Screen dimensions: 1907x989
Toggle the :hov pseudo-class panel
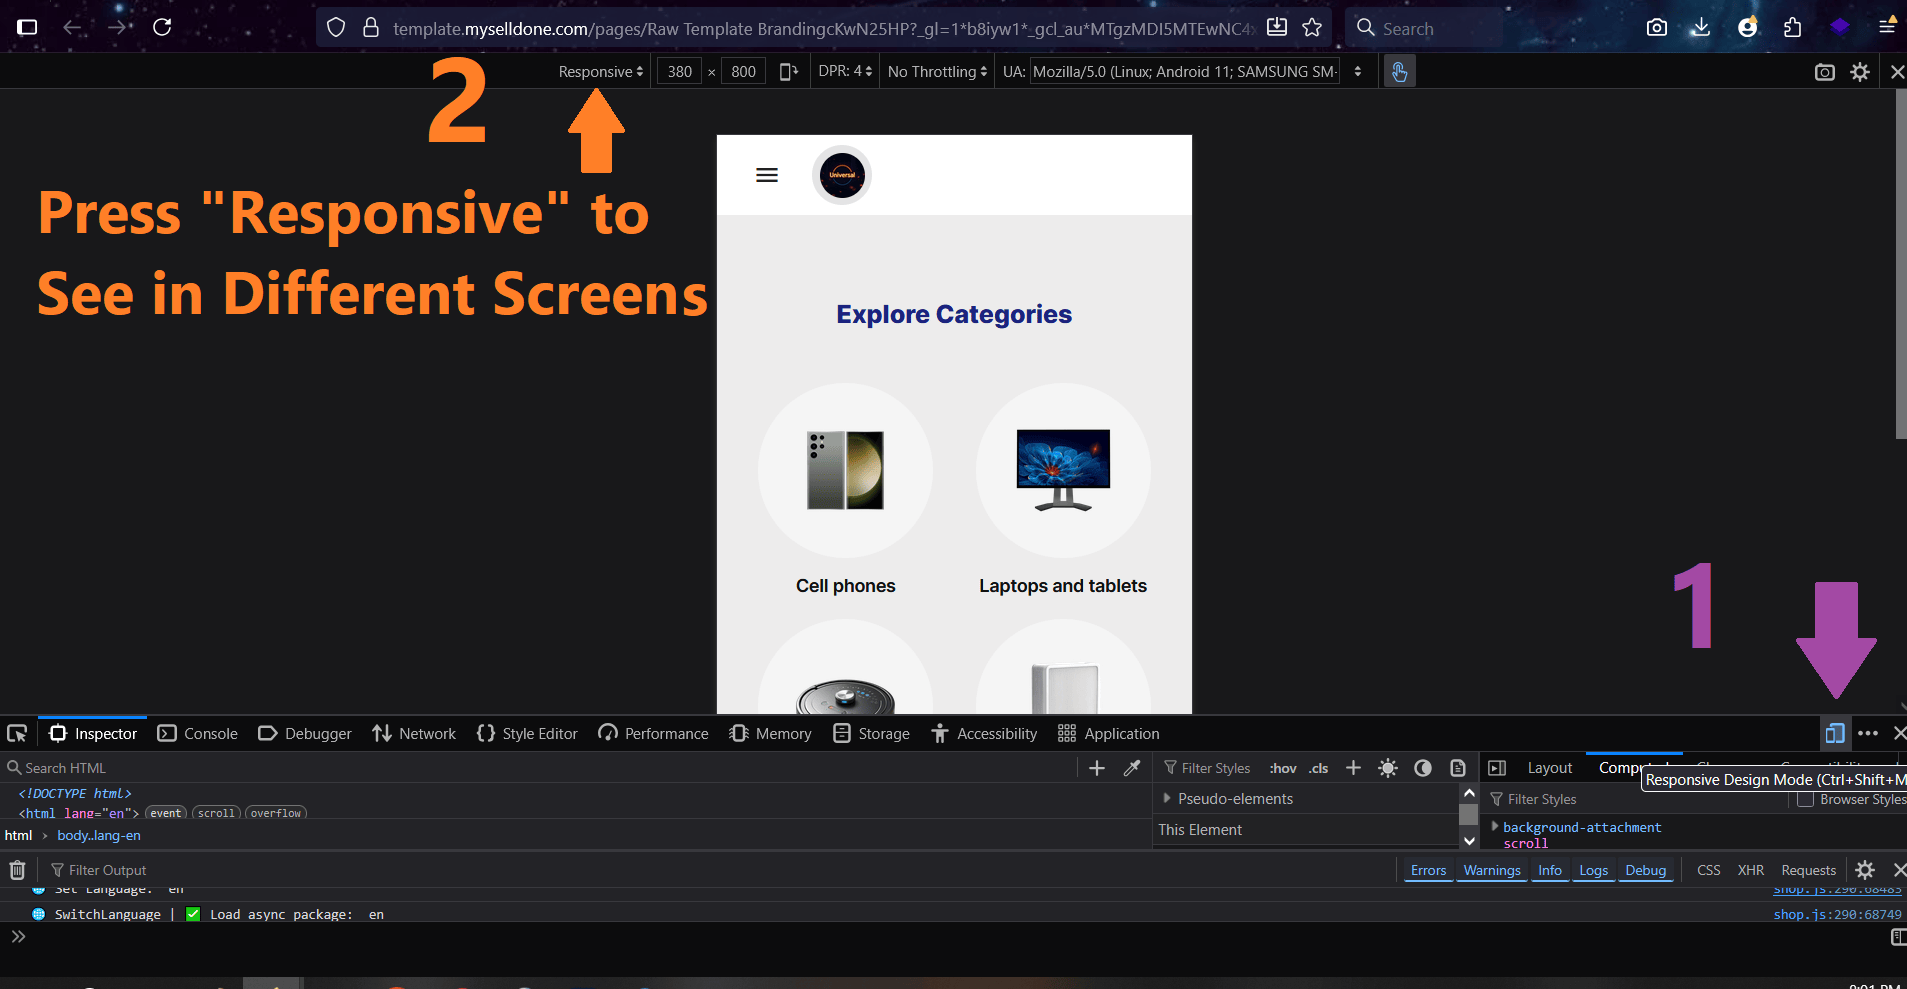[x=1283, y=768]
